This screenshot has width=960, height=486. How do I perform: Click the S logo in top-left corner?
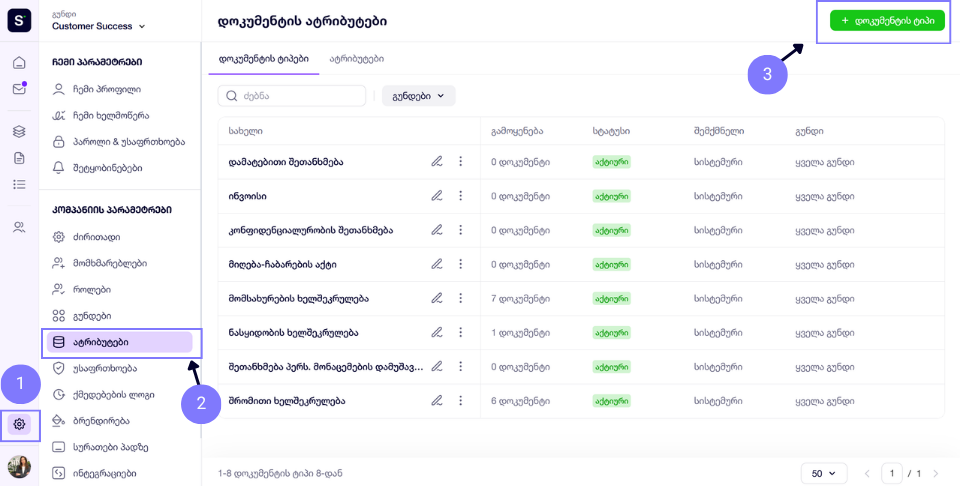click(19, 20)
